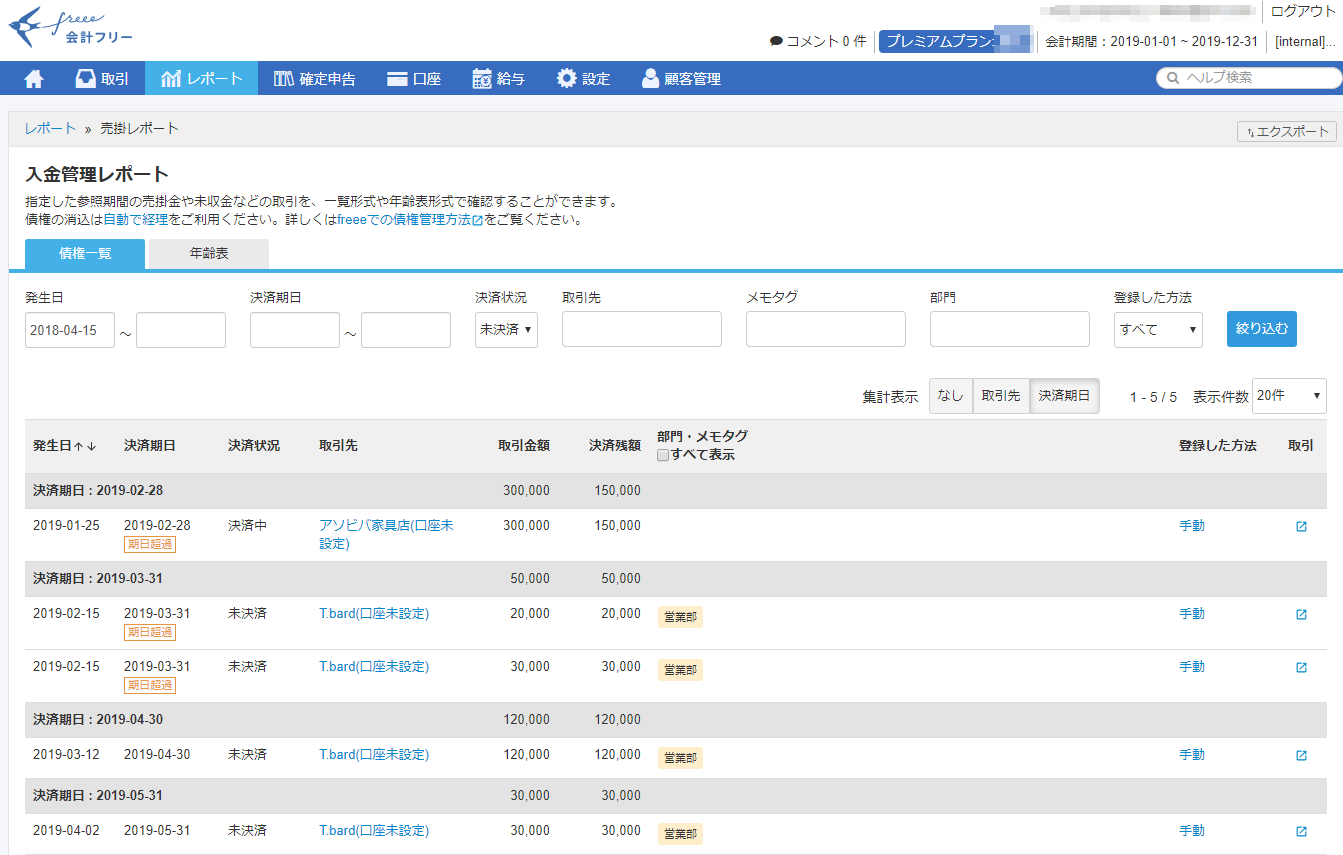The height and width of the screenshot is (855, 1343).
Task: Open the 設定 gear menu
Action: pos(583,78)
